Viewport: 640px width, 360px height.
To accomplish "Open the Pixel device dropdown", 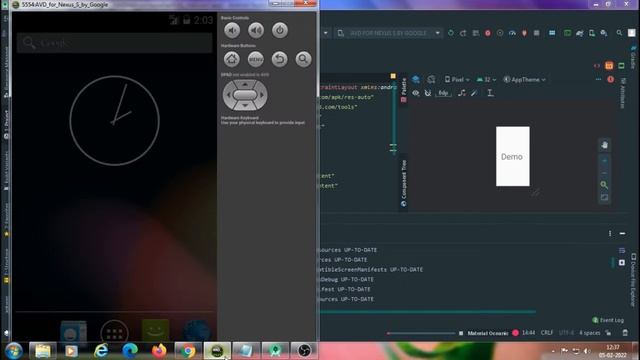I will point(457,80).
